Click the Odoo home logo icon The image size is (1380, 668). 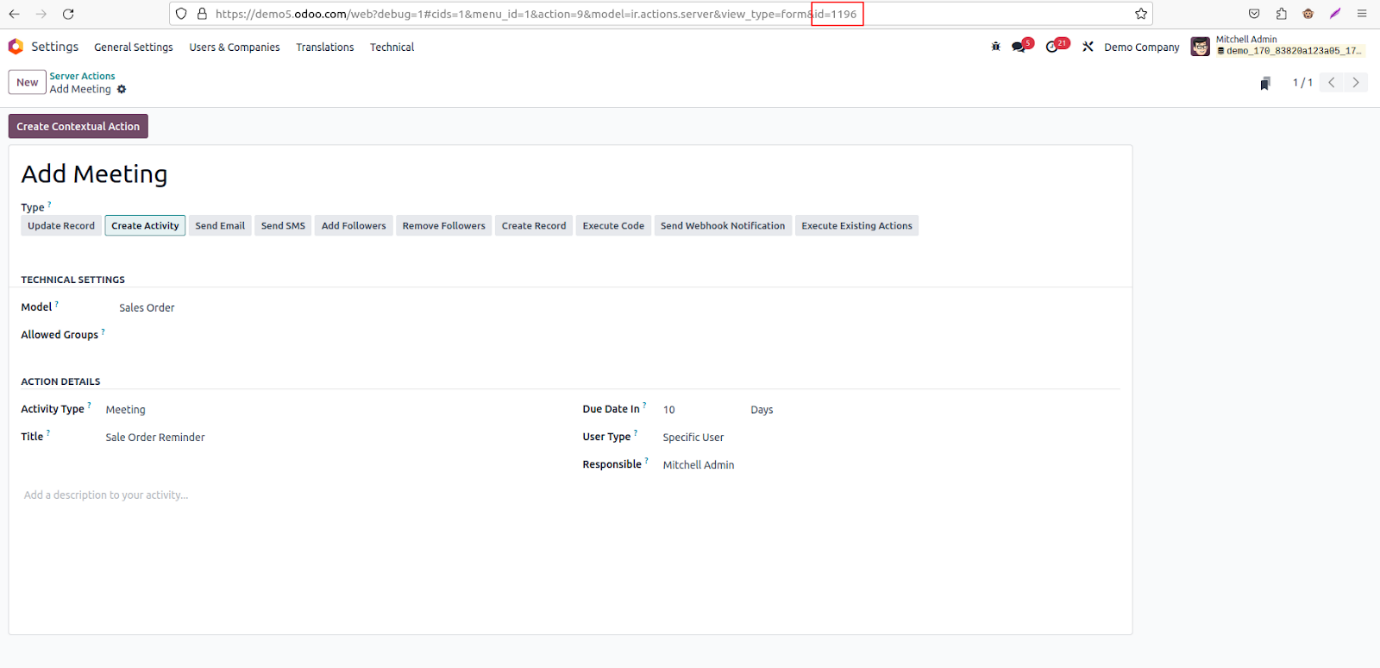pyautogui.click(x=15, y=46)
